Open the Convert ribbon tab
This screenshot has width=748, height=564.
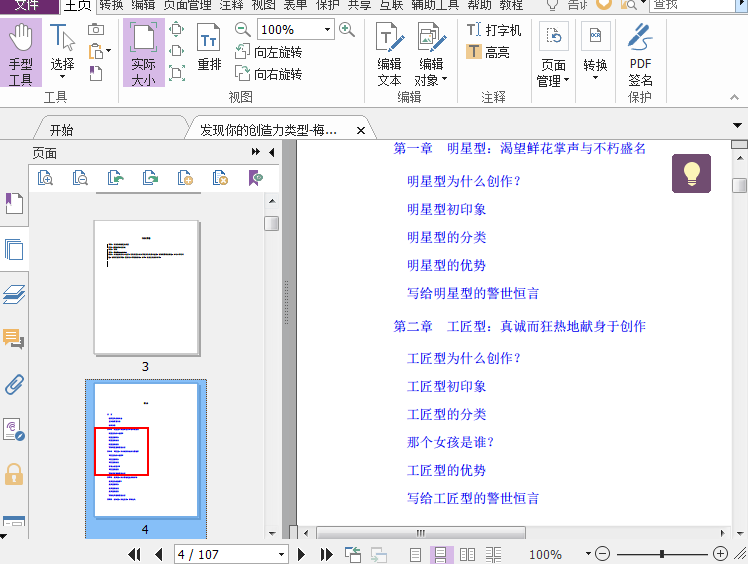click(x=111, y=5)
